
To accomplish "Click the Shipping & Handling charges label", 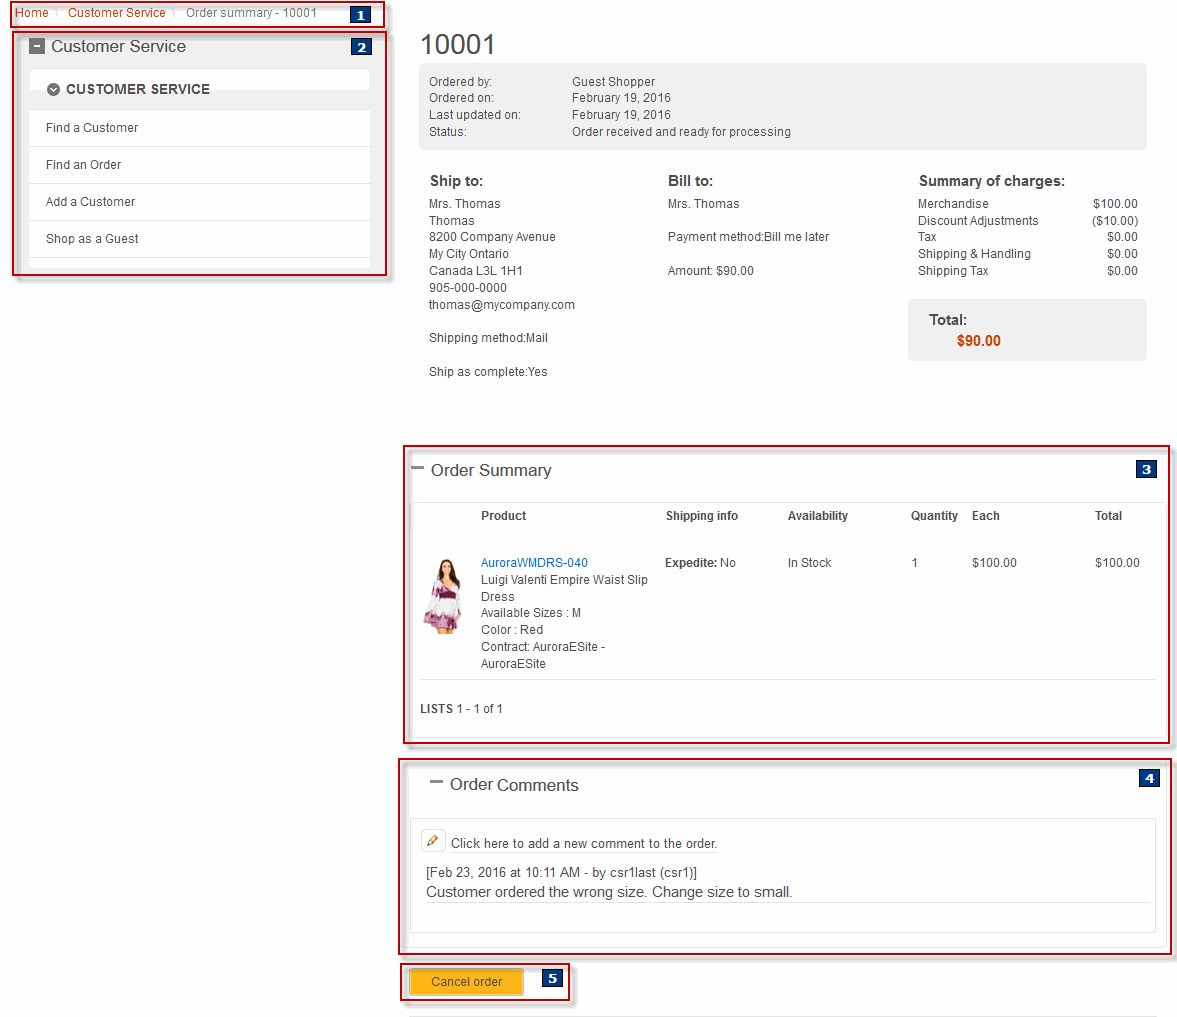I will [x=974, y=254].
